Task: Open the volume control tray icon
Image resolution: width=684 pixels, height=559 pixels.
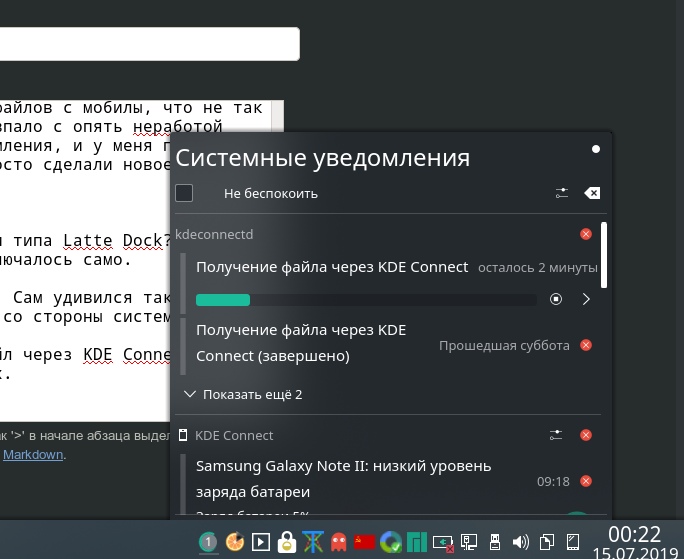Action: (520, 543)
